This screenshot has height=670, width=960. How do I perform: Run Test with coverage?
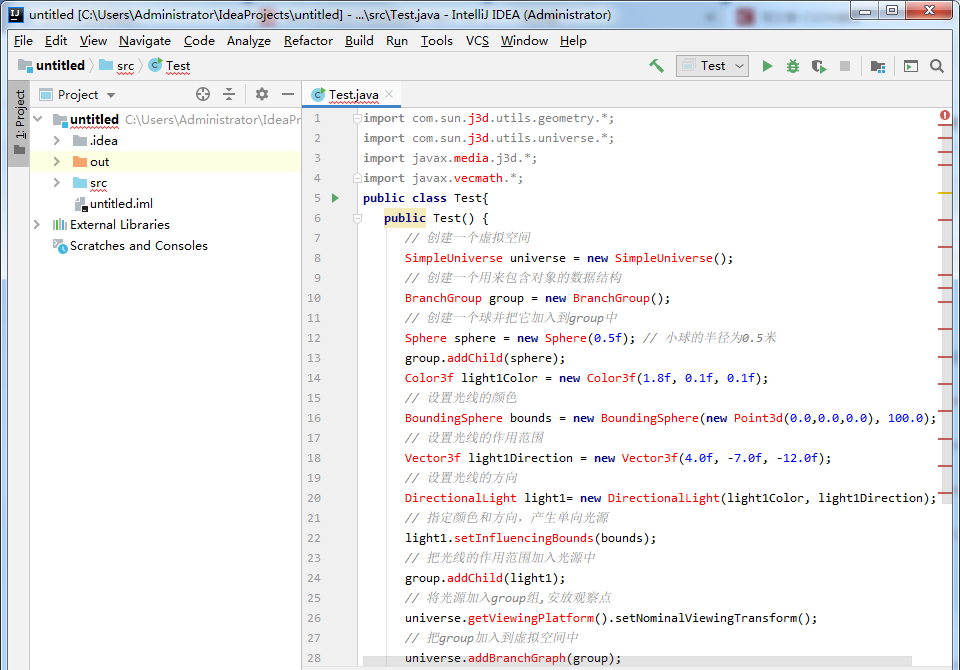pyautogui.click(x=818, y=65)
